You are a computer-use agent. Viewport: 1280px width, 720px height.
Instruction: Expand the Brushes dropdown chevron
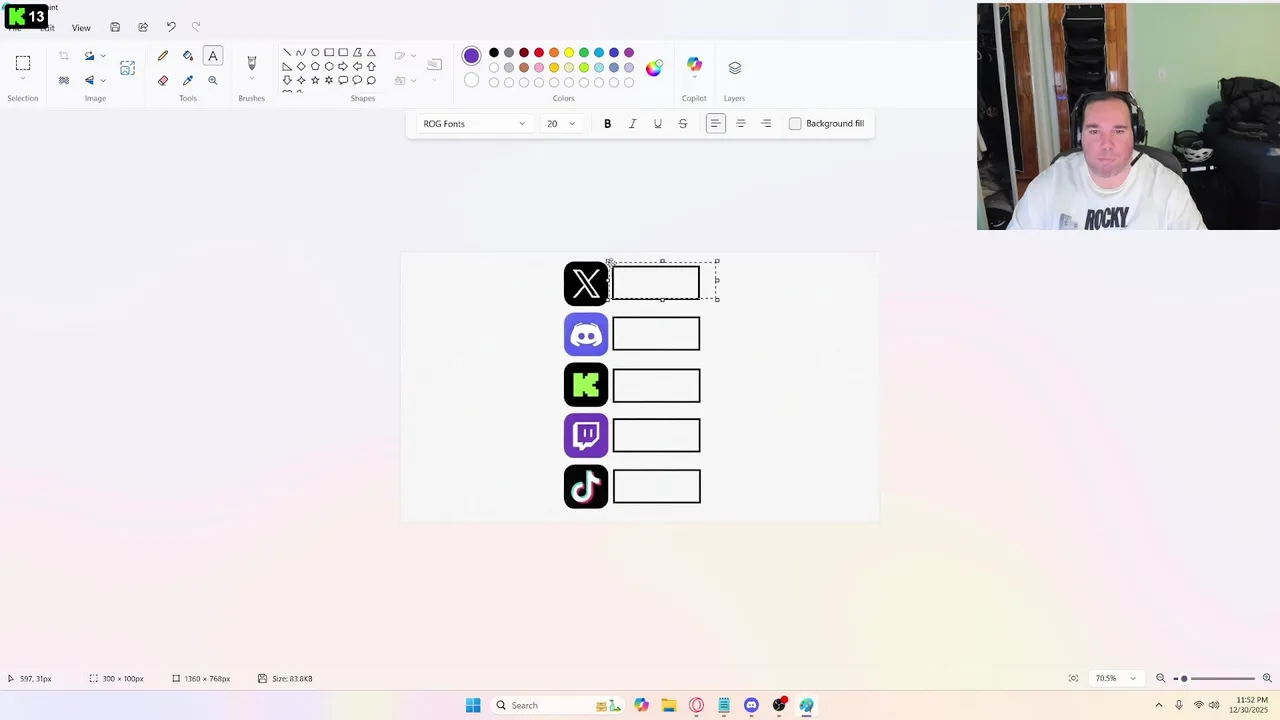[252, 80]
